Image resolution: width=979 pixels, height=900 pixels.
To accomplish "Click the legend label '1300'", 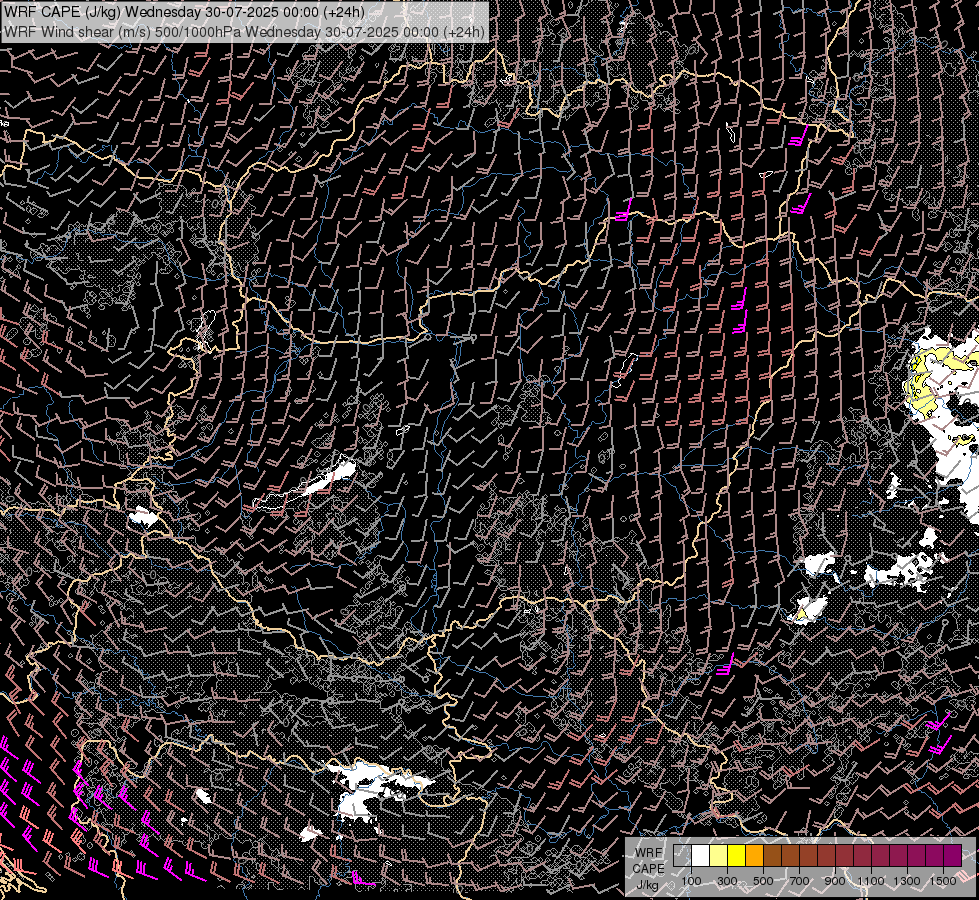I will coord(907,881).
